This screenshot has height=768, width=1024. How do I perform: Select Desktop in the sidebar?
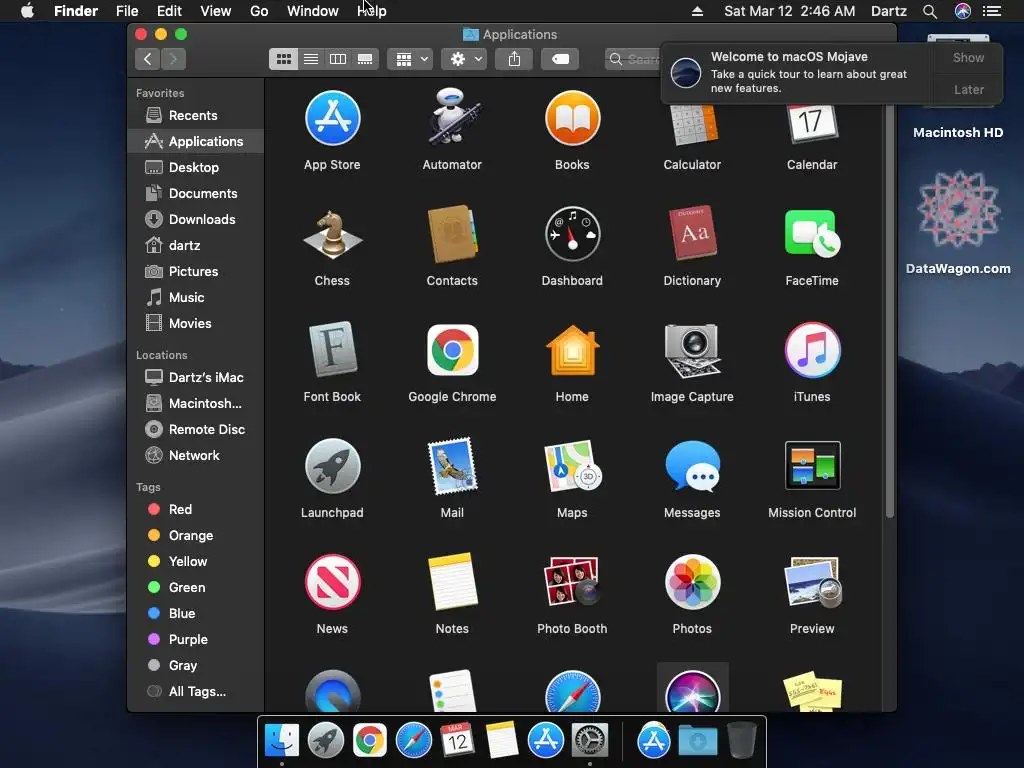coord(196,167)
